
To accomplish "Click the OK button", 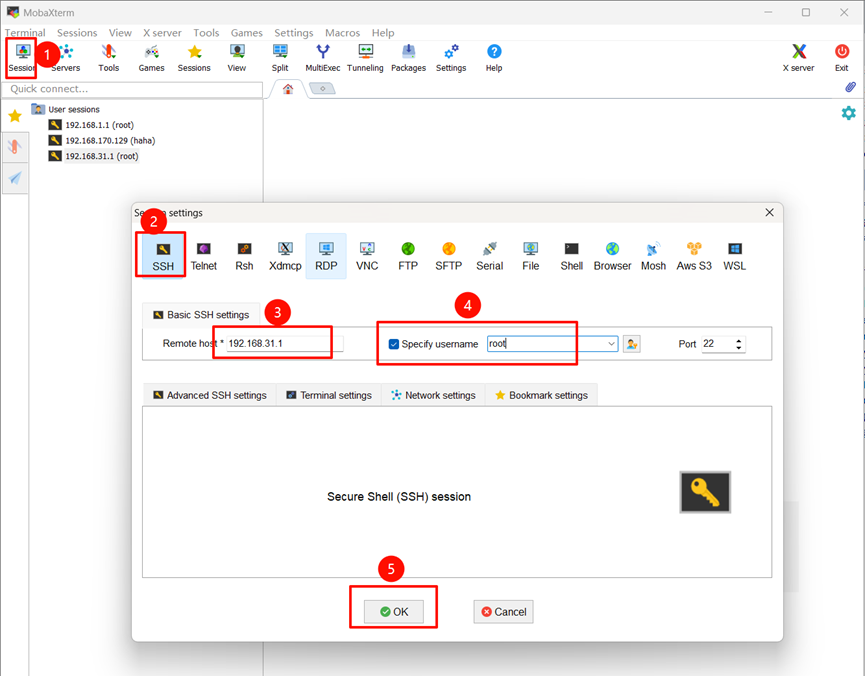I will pos(394,611).
